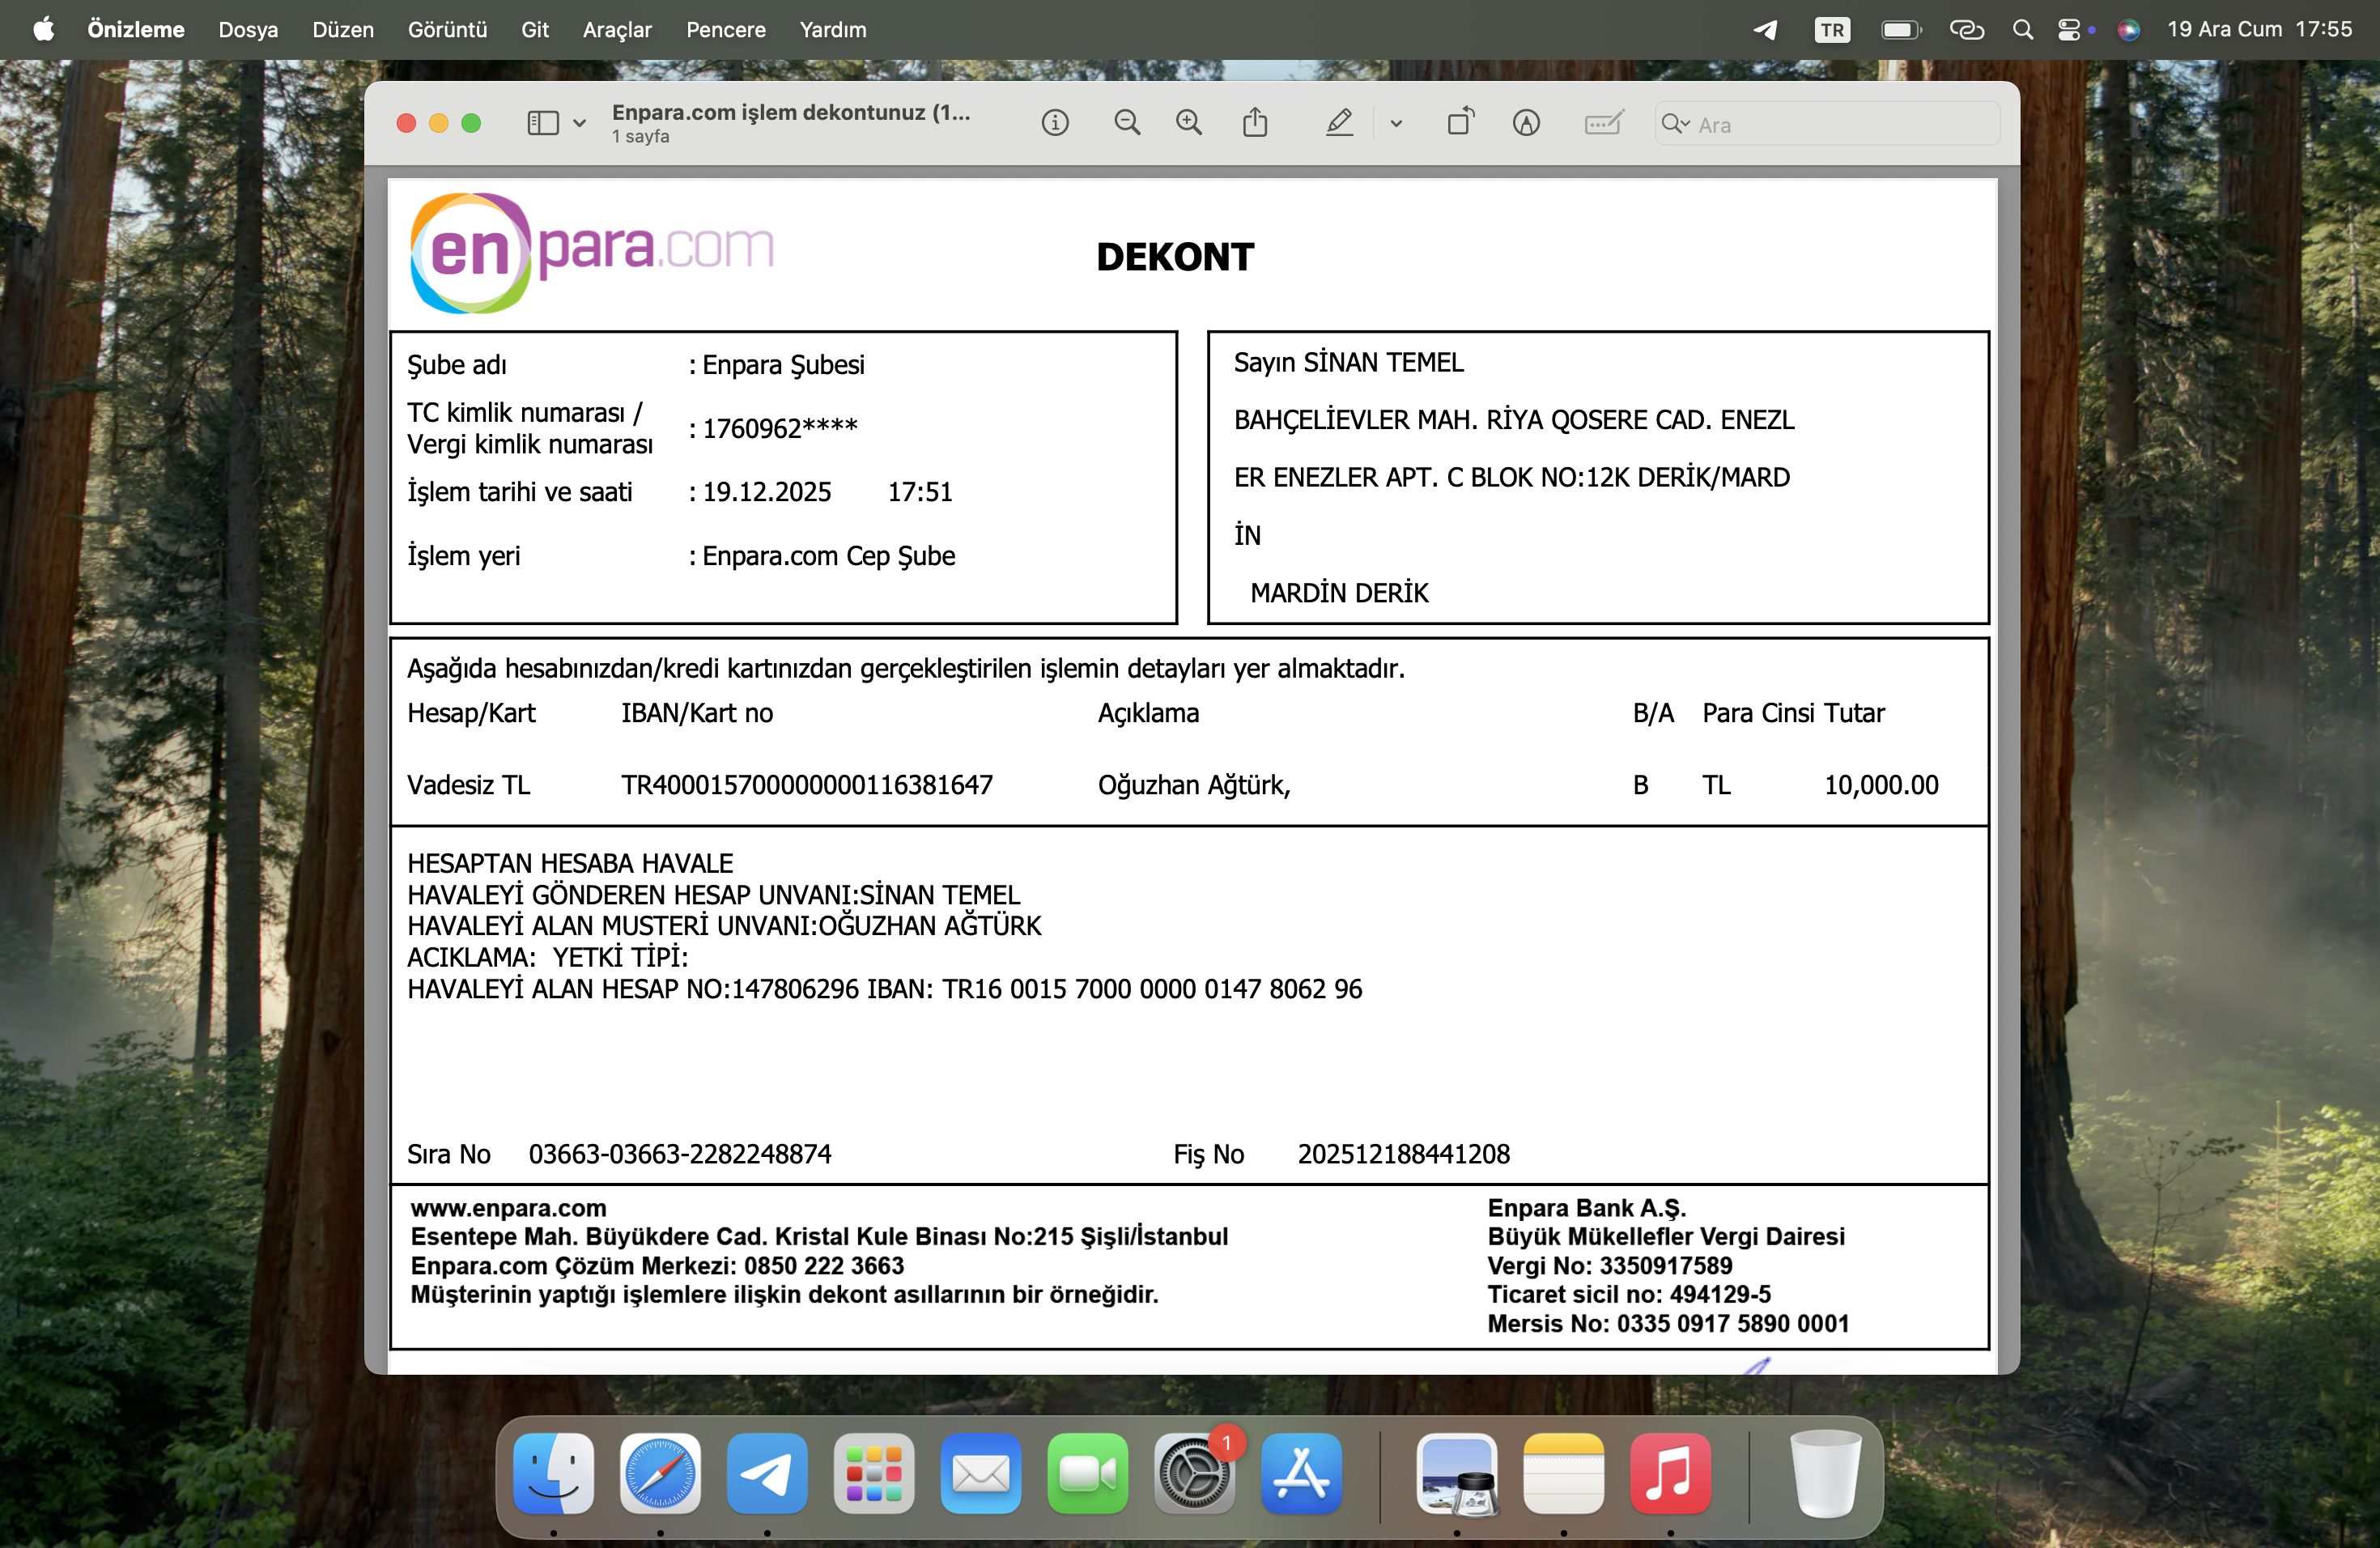Open Spotlight search in menu bar
Screen dimensions: 2380x1548
pos(2023,29)
